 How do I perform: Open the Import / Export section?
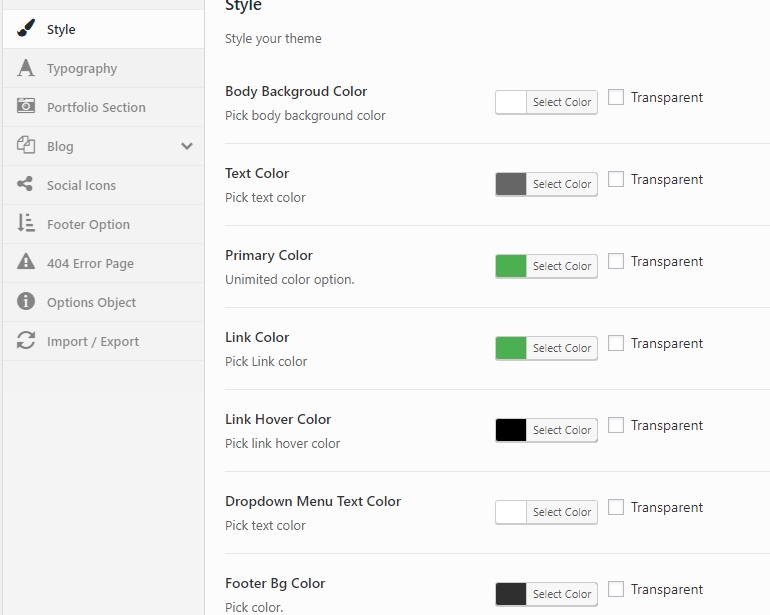pos(104,341)
